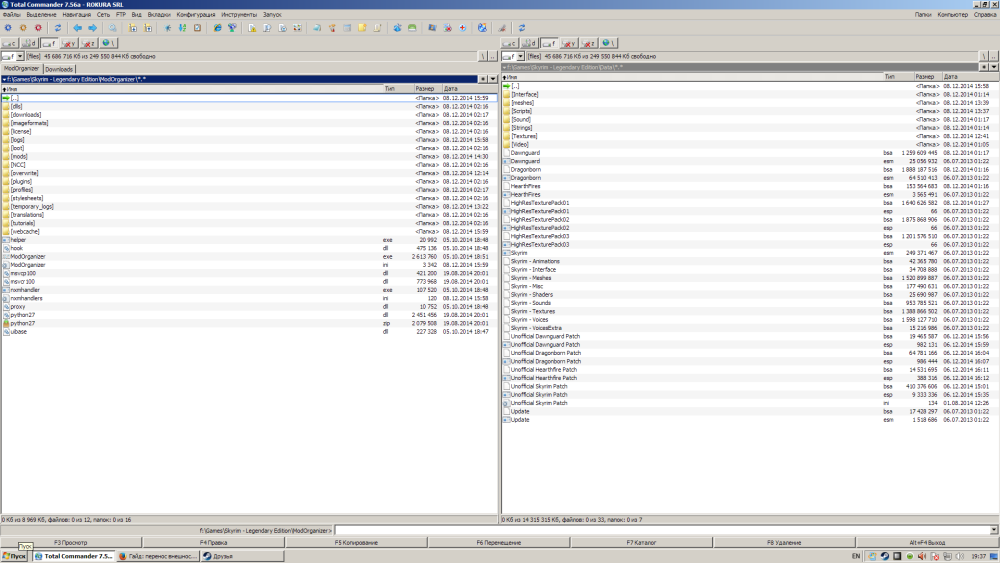Click F4 Правка button
Viewport: 1000px width, 563px height.
(x=214, y=543)
